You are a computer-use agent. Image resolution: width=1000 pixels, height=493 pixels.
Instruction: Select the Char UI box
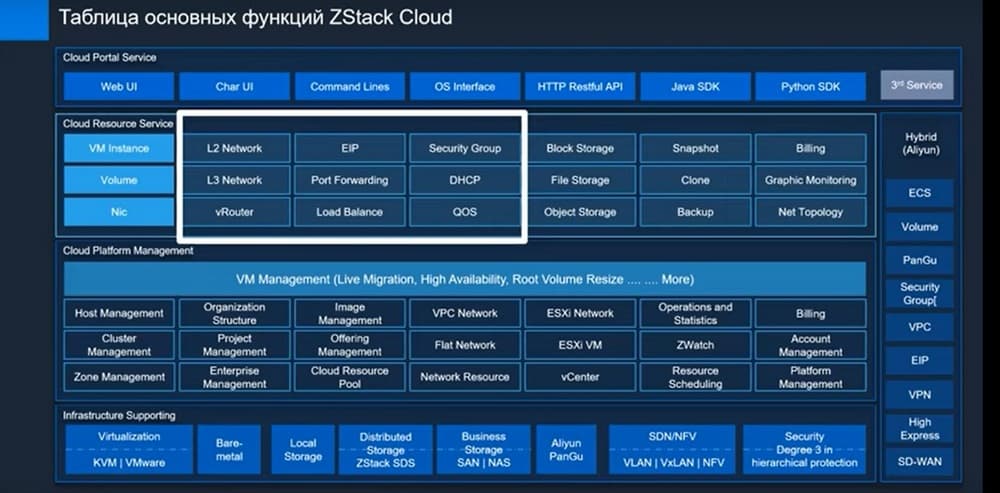pos(234,86)
